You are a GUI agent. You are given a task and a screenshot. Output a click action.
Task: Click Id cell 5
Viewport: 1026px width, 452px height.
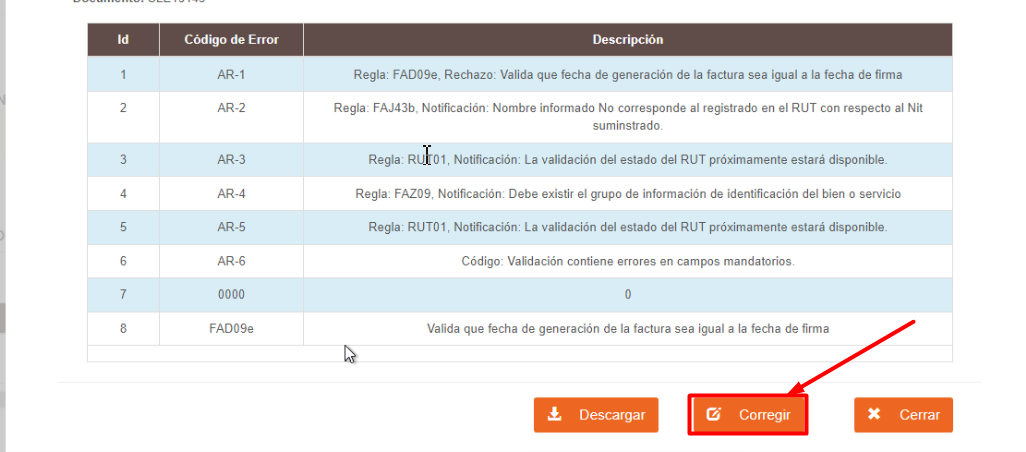pyautogui.click(x=123, y=227)
